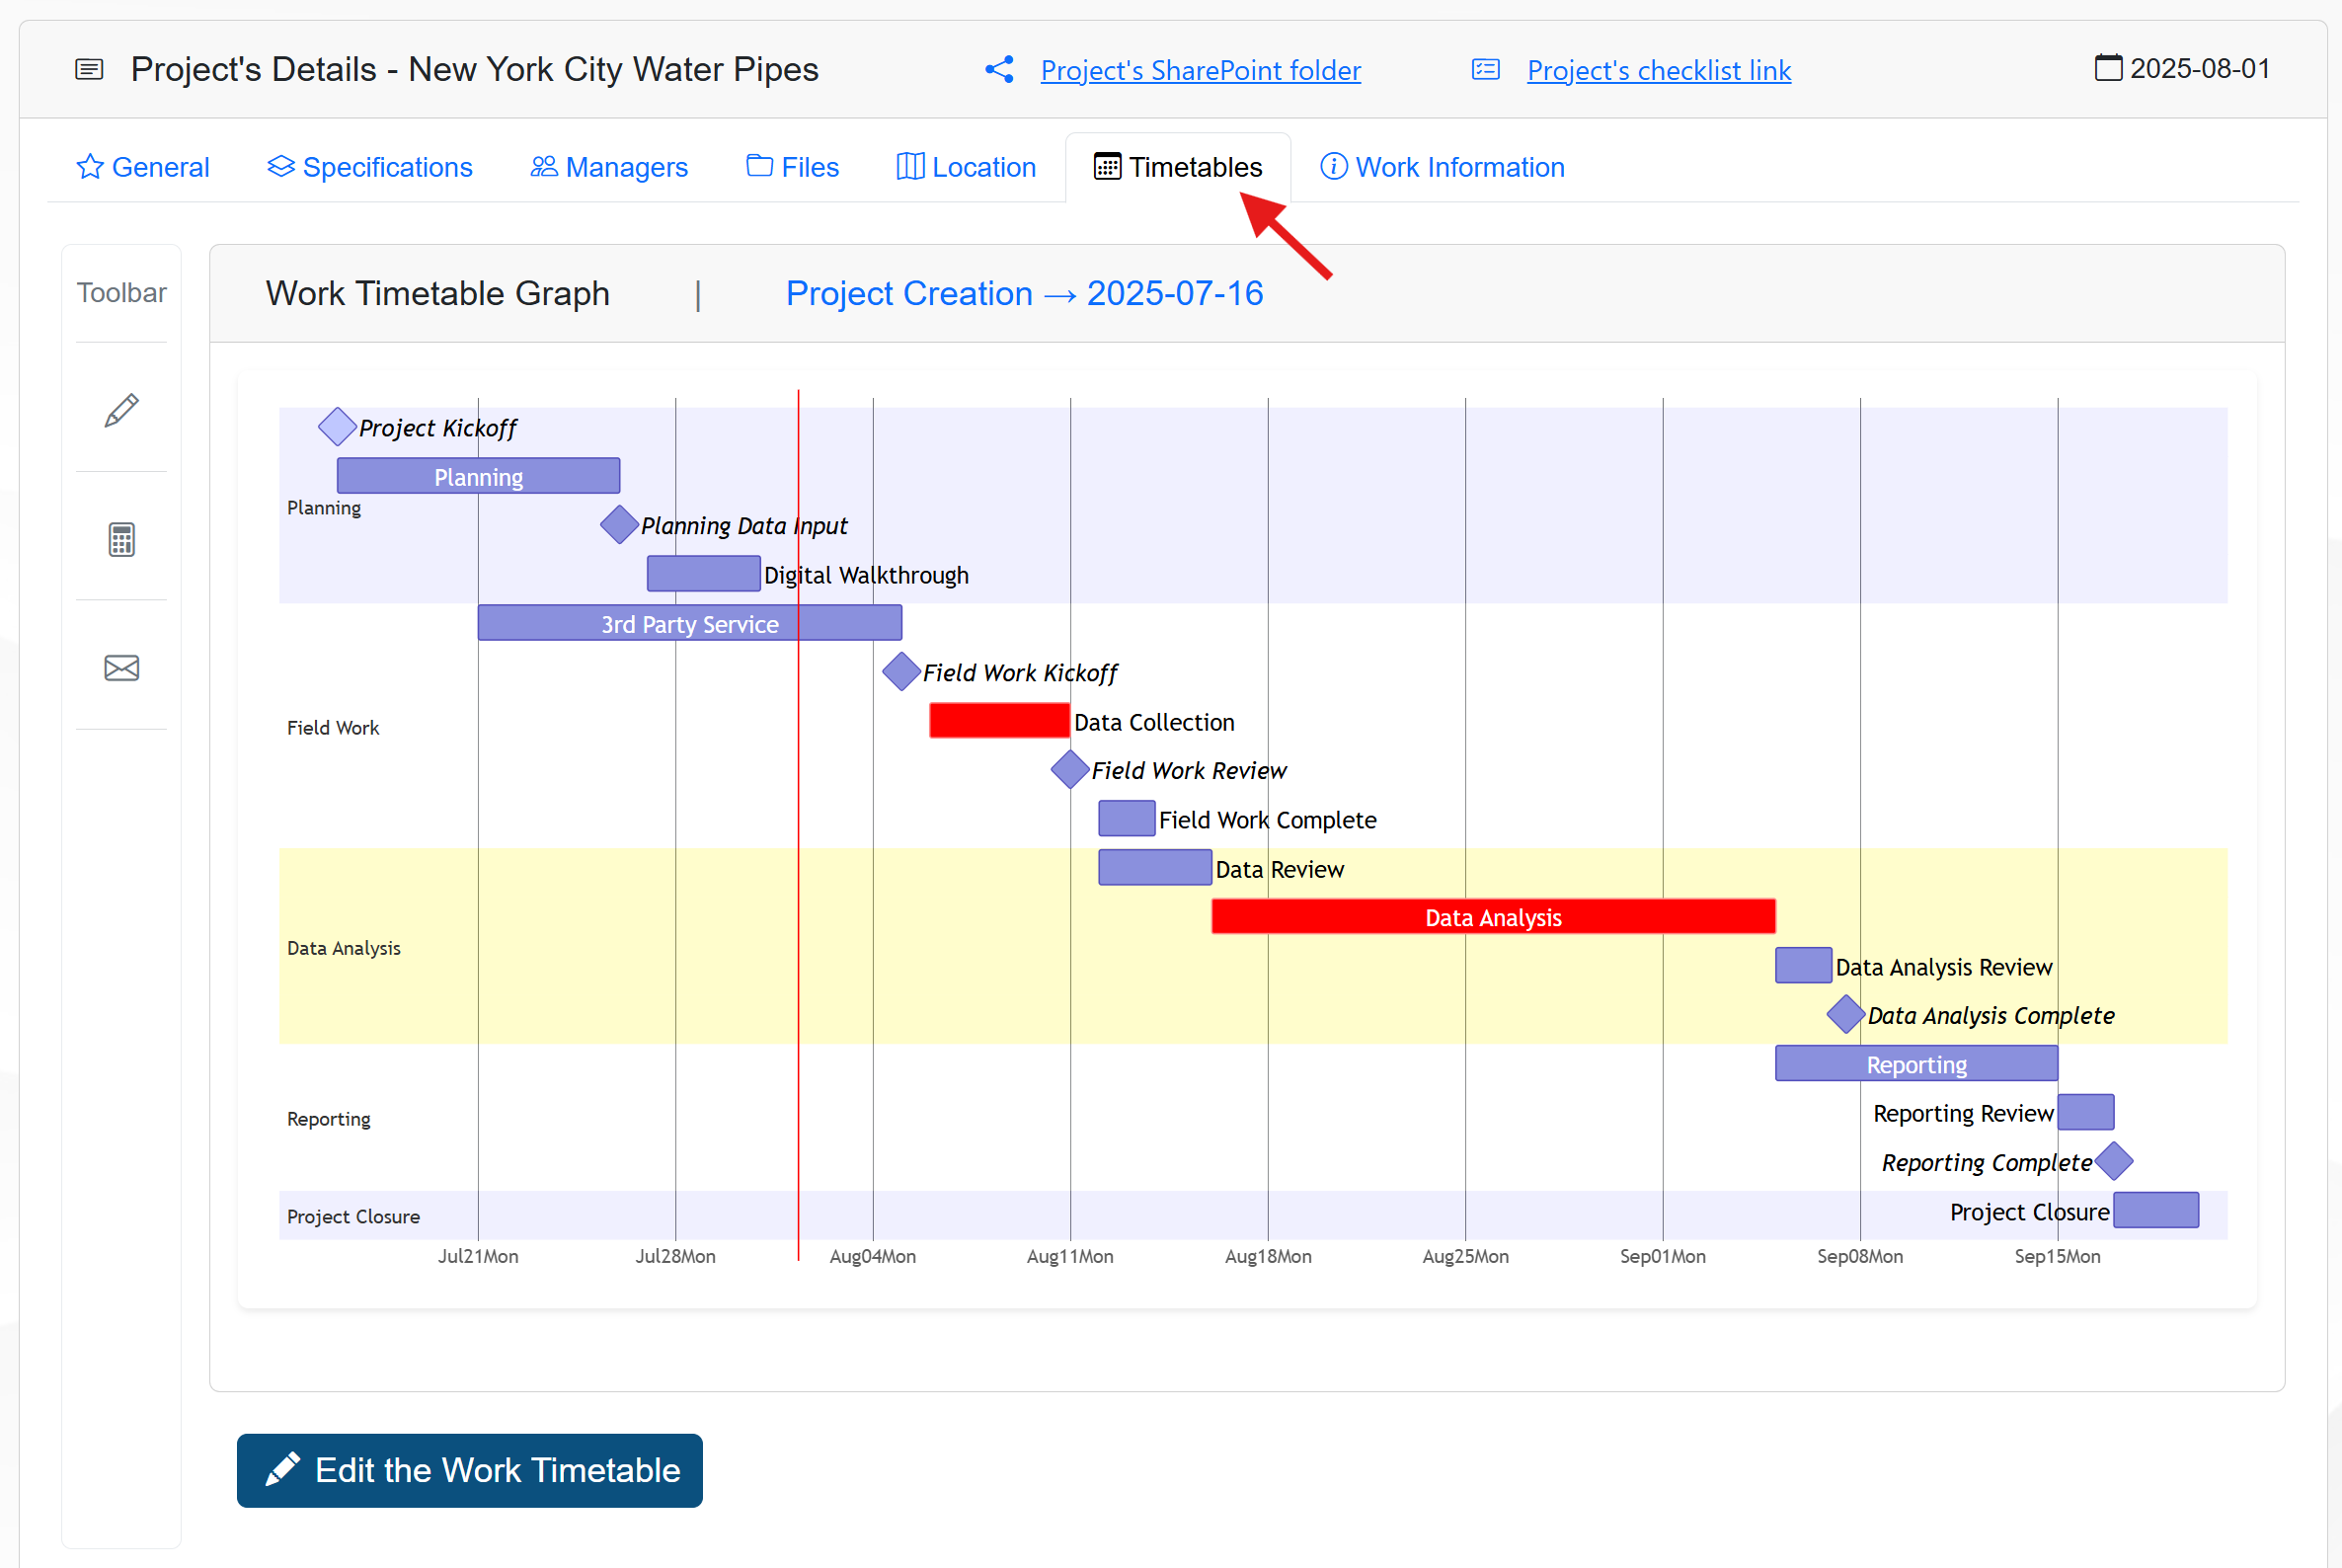2342x1568 pixels.
Task: Click the red Data Analysis bar
Action: (x=1492, y=917)
